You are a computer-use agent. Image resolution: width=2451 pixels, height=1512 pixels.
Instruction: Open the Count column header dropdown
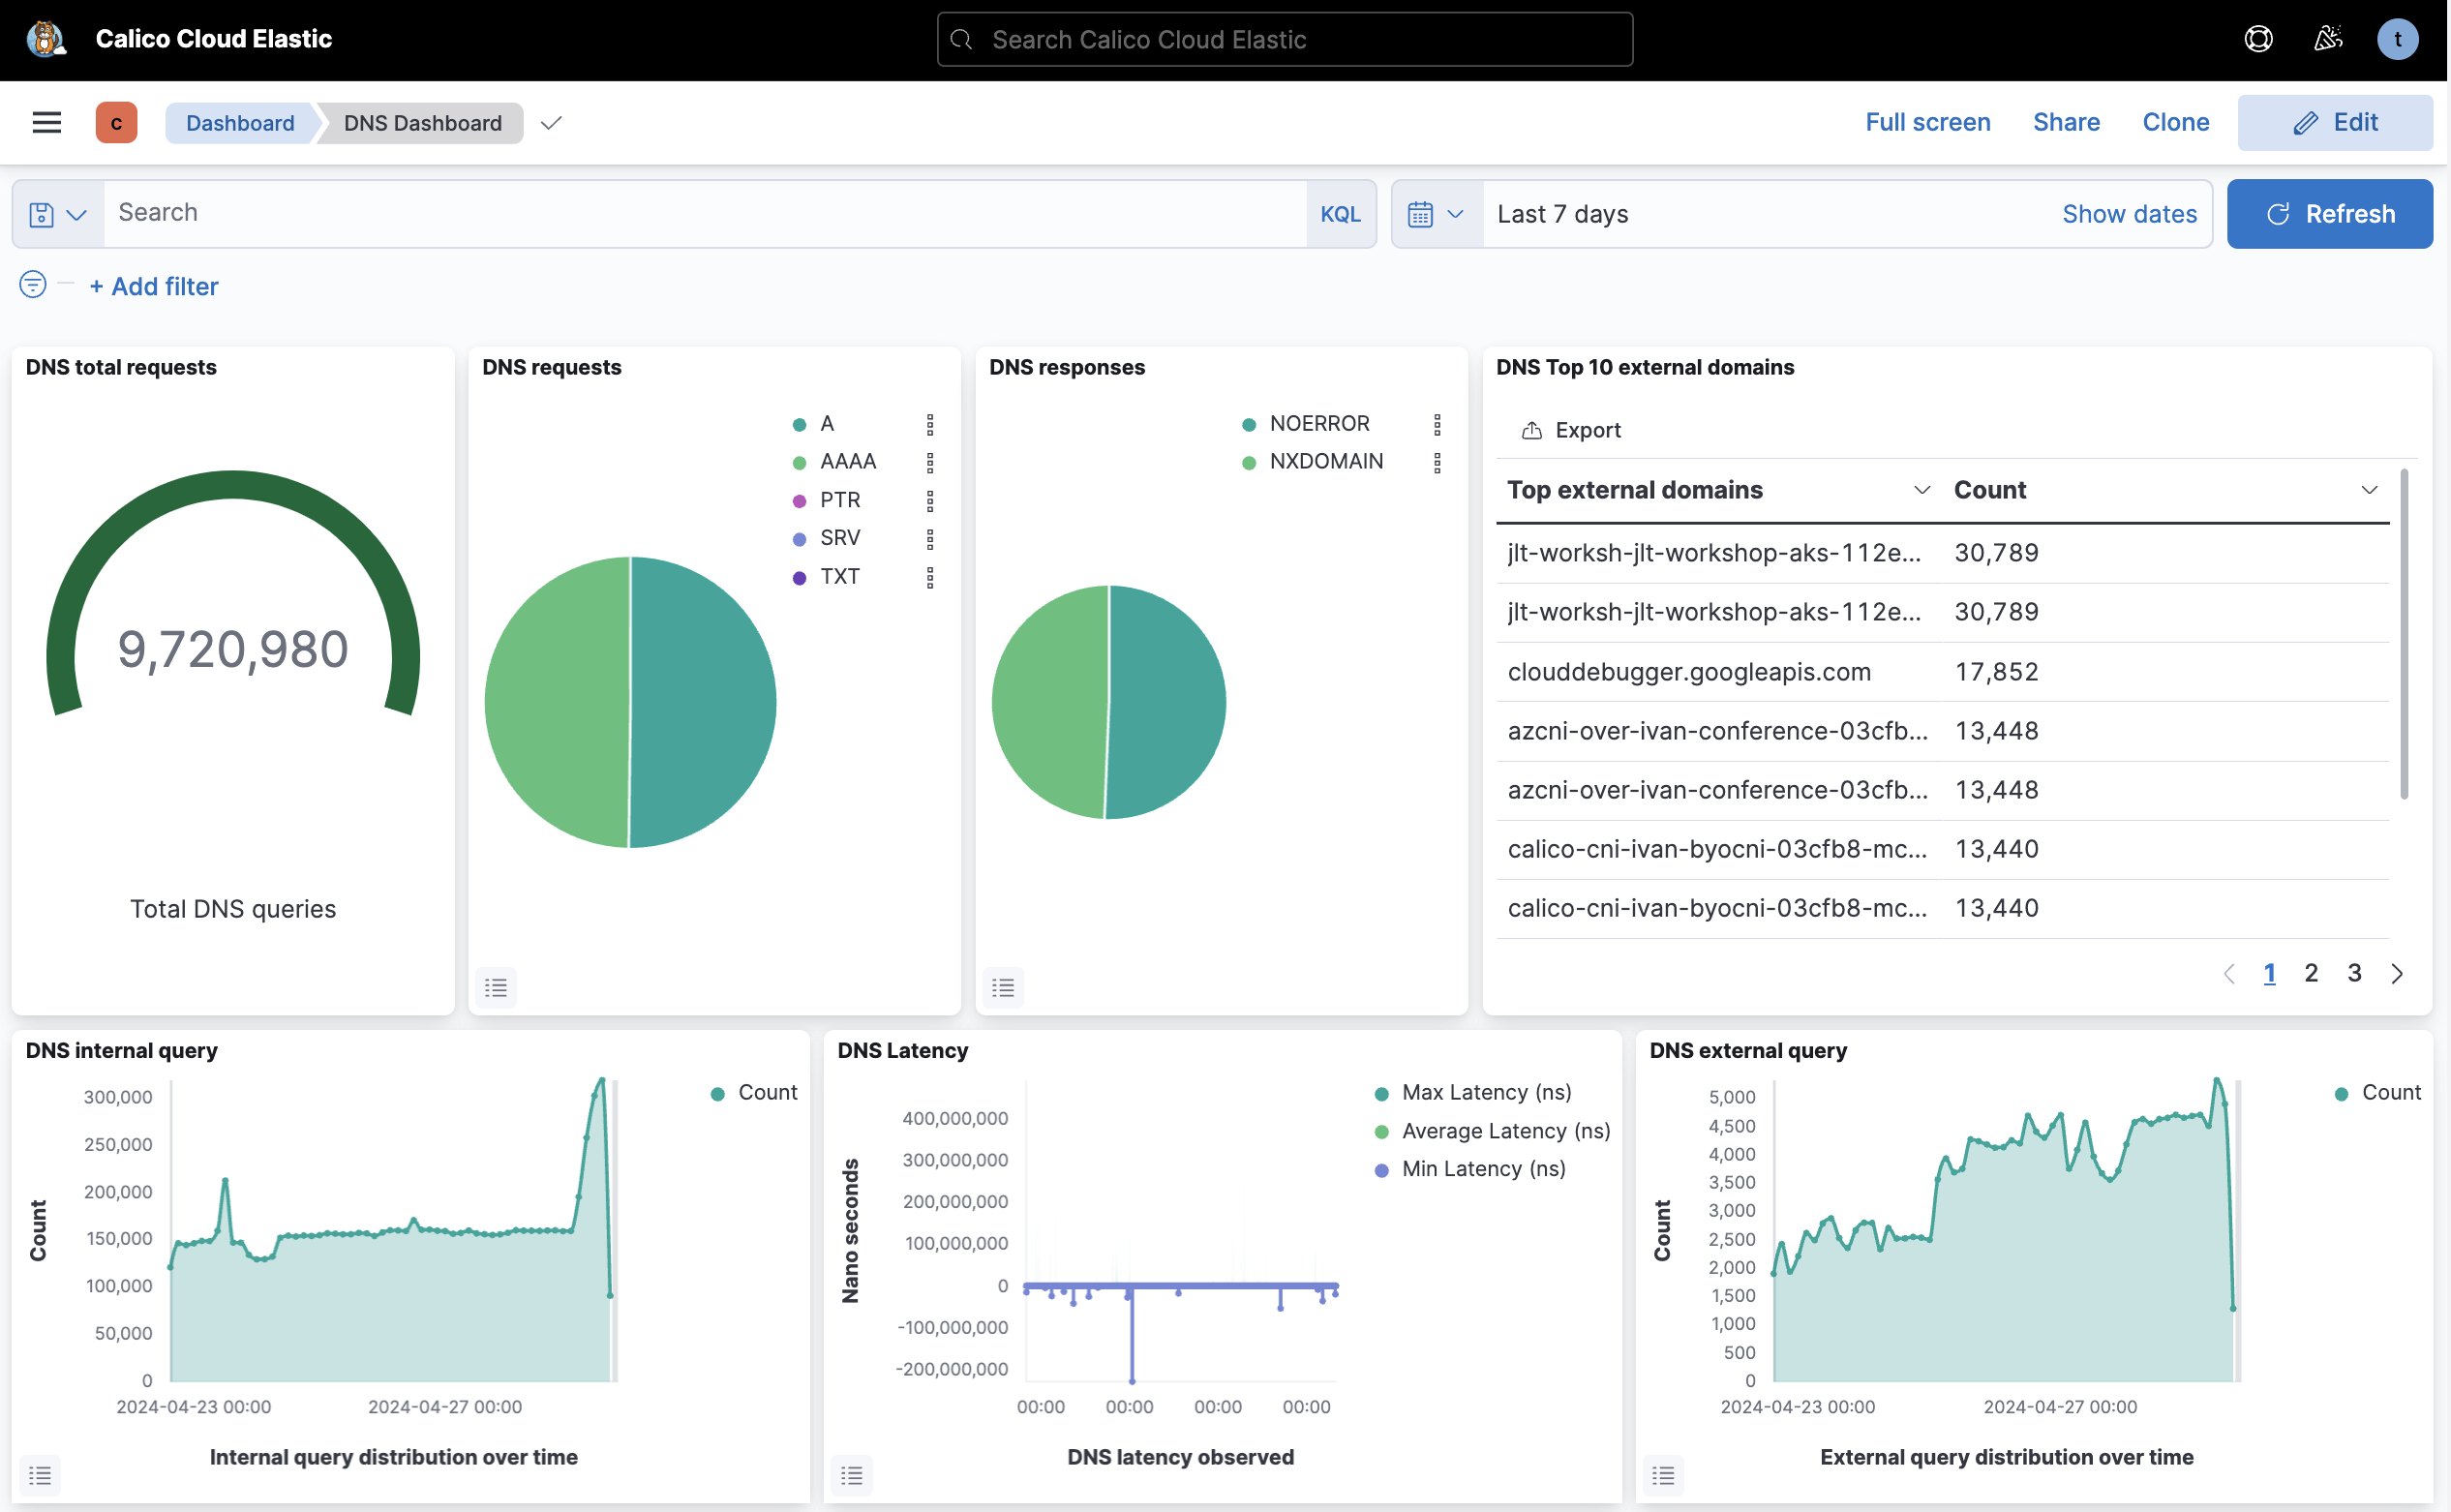tap(2368, 490)
